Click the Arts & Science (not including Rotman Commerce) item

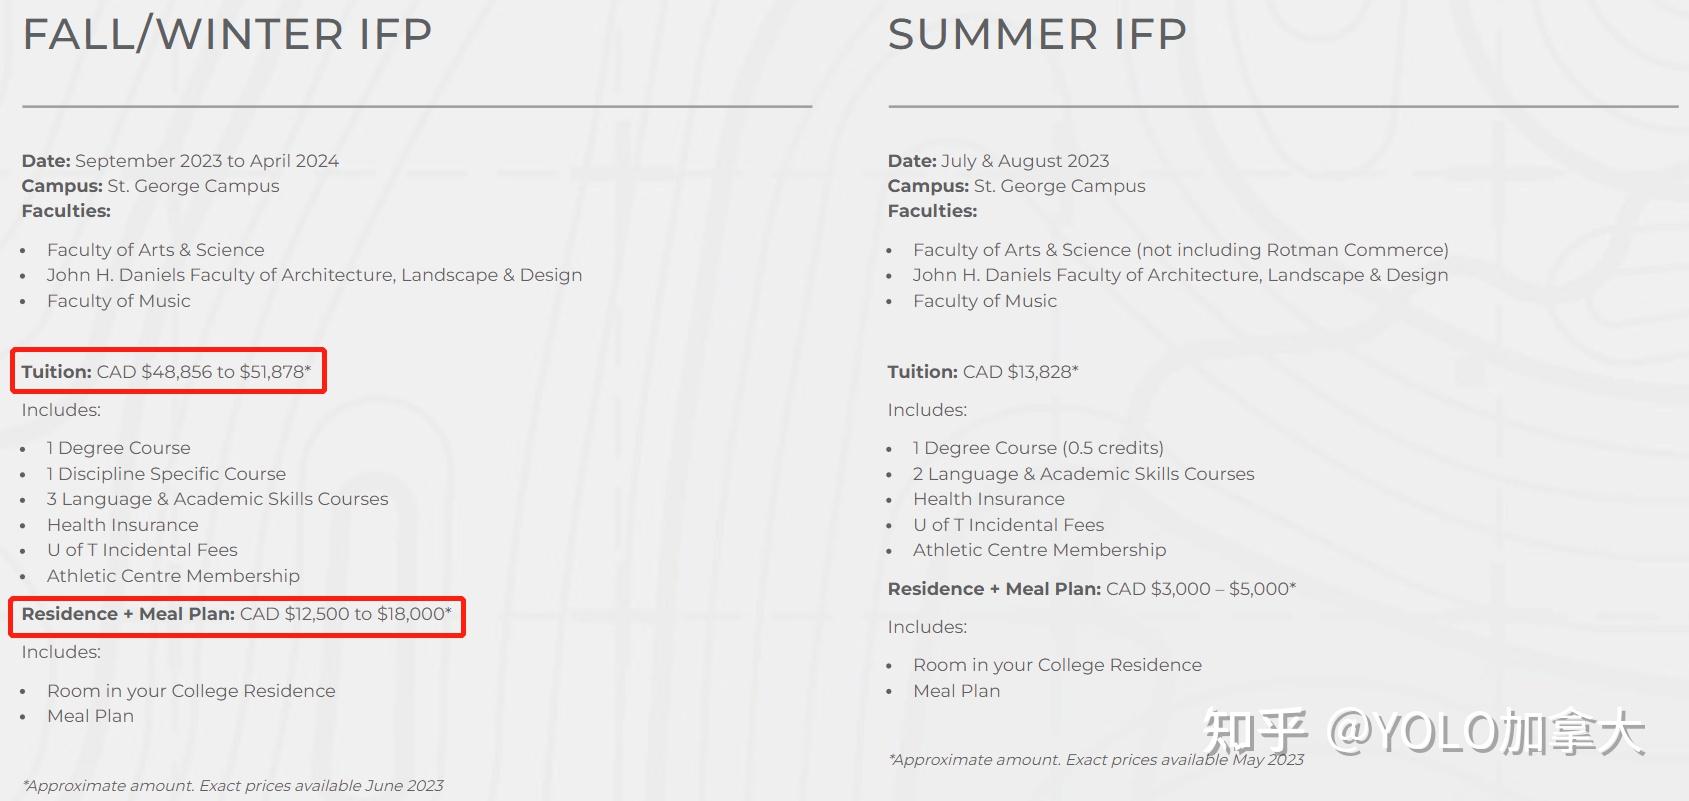[1180, 250]
